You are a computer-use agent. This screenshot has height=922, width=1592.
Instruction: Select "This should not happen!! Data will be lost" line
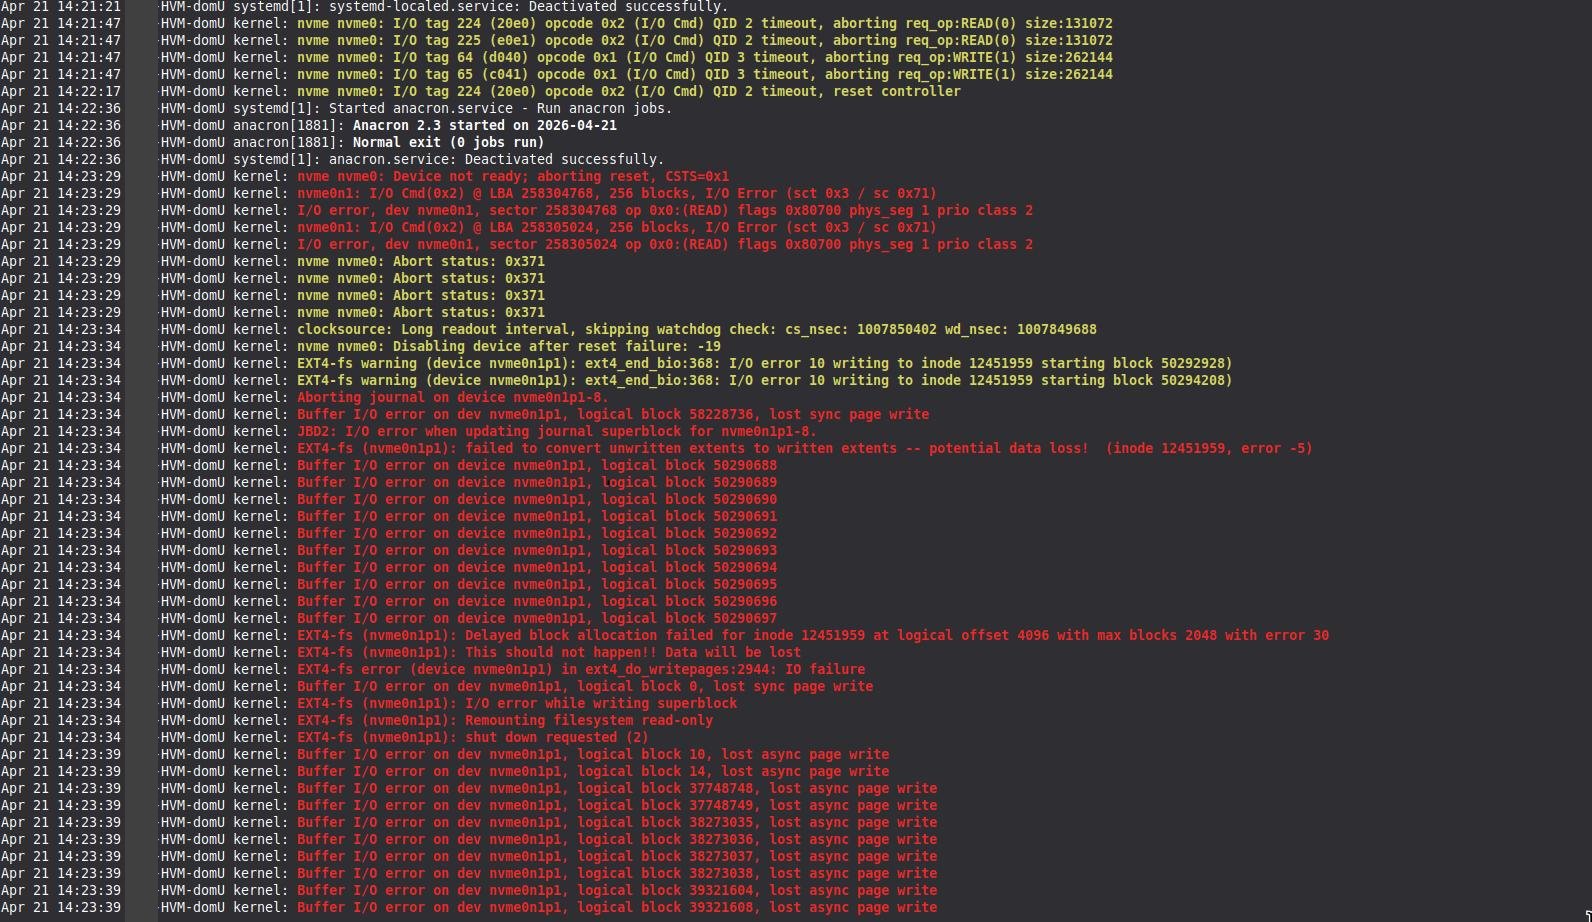point(548,652)
